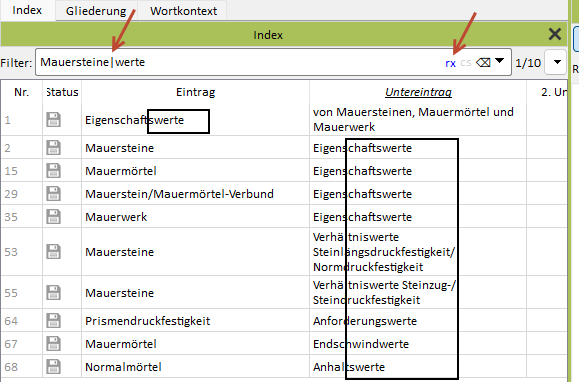Click the save status icon in row 1
This screenshot has height=382, width=579.
54,120
